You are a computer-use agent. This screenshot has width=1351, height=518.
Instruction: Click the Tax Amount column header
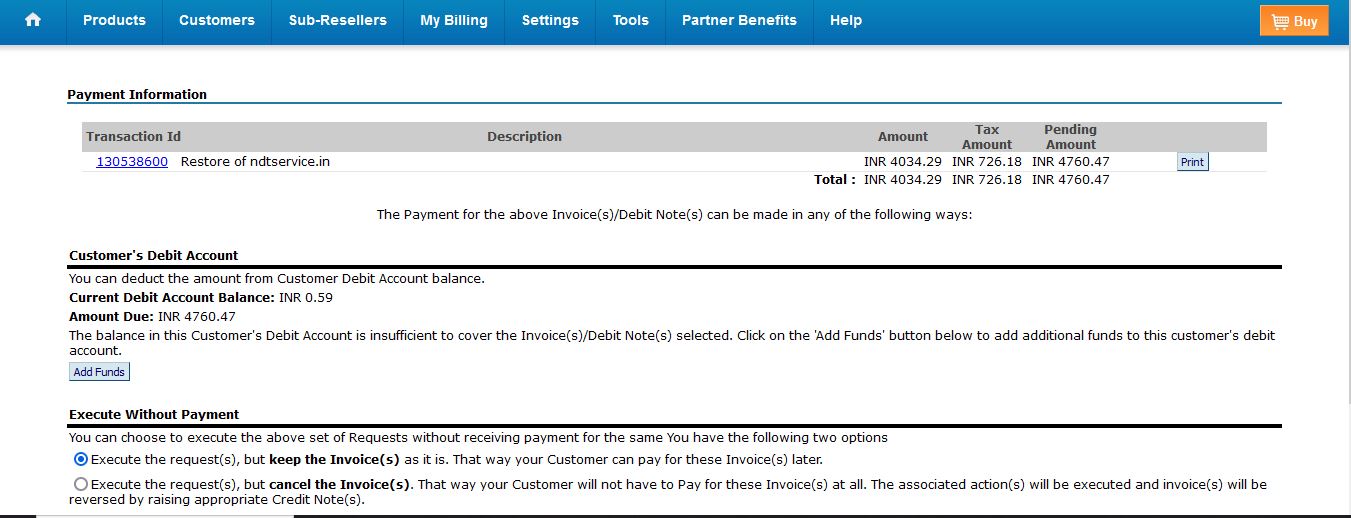pyautogui.click(x=987, y=137)
